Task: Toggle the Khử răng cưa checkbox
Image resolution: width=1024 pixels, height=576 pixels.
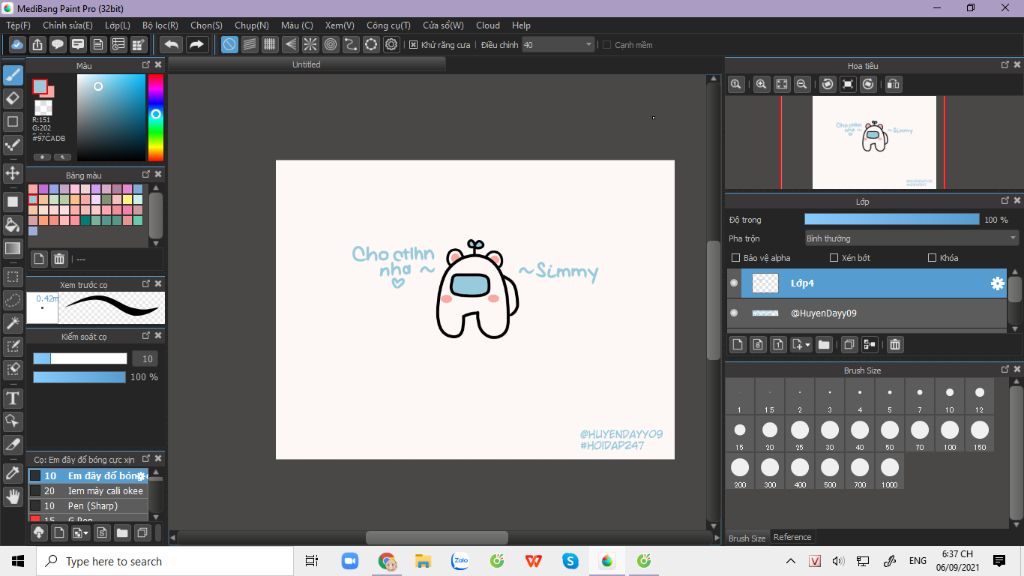Action: tap(413, 44)
